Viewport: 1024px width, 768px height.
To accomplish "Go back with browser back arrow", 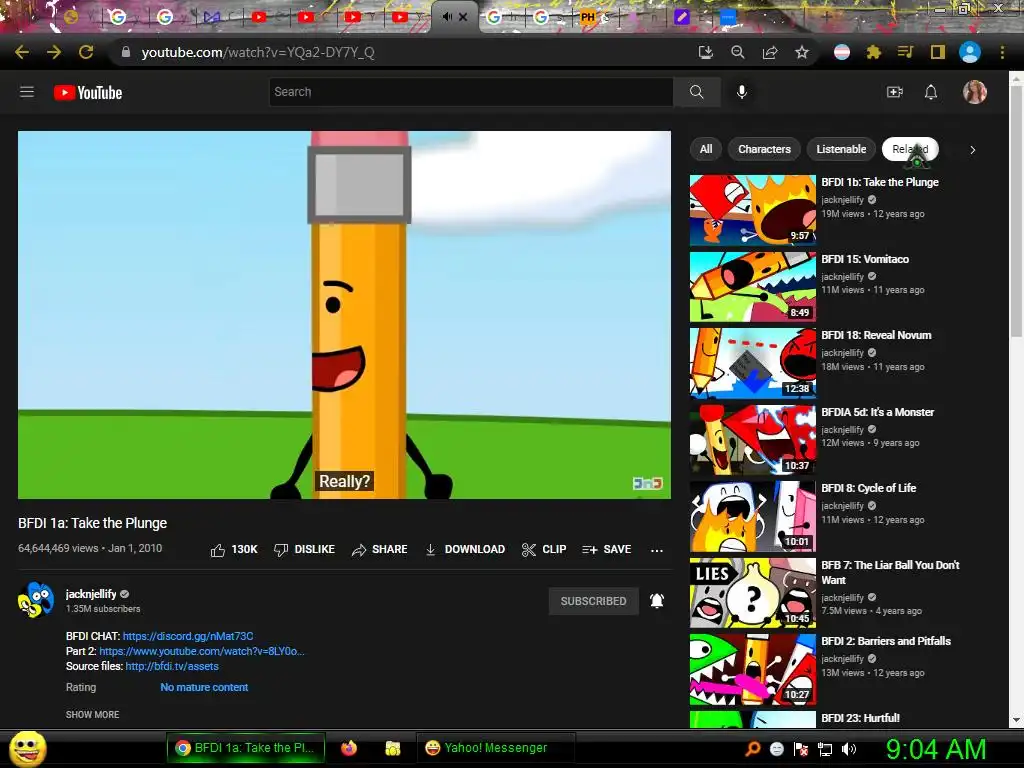I will [x=22, y=52].
